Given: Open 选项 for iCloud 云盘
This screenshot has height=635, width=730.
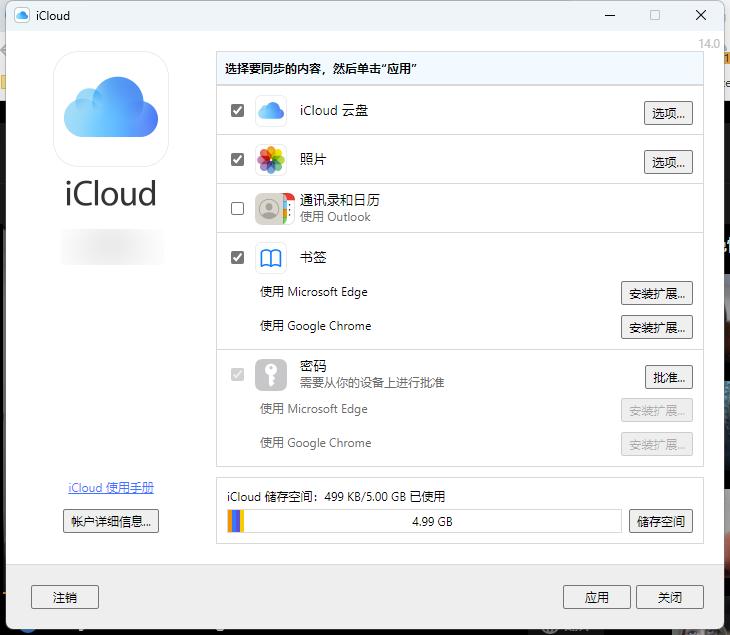Looking at the screenshot, I should [x=668, y=113].
